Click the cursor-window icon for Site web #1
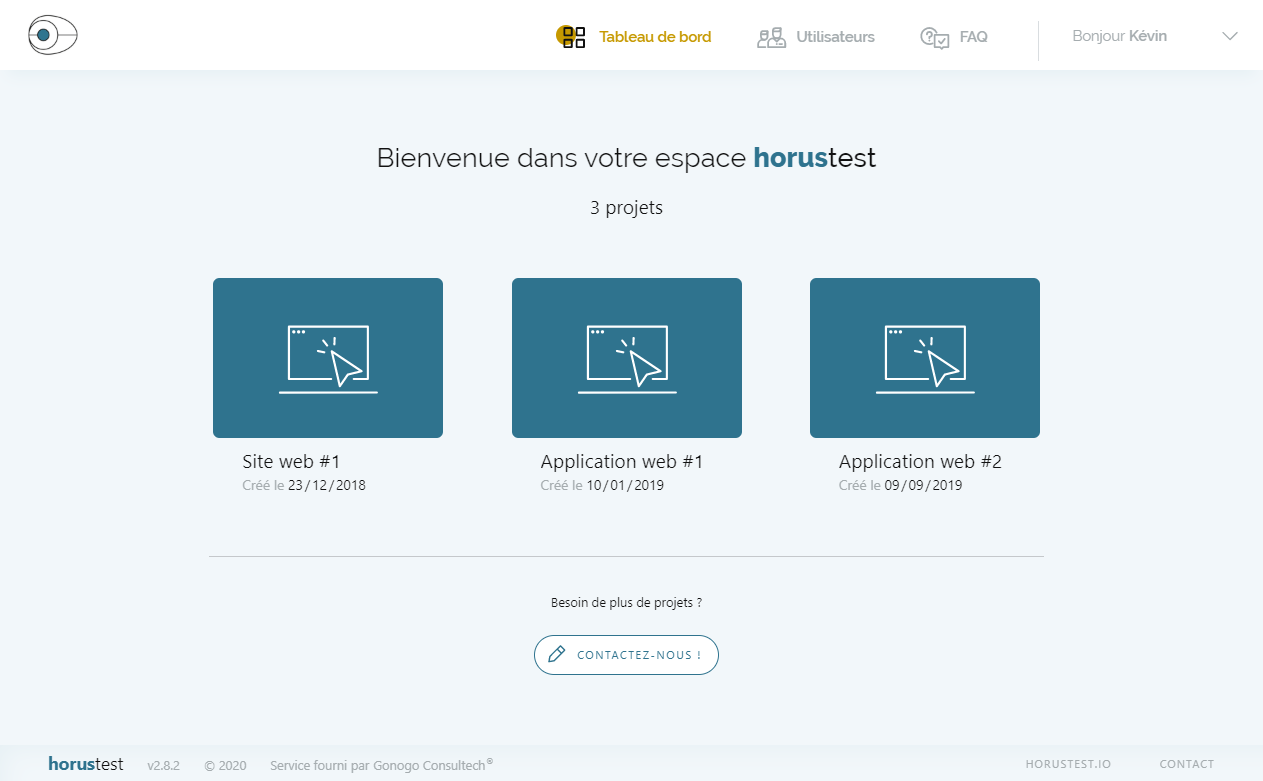The height and width of the screenshot is (781, 1263). (x=328, y=358)
